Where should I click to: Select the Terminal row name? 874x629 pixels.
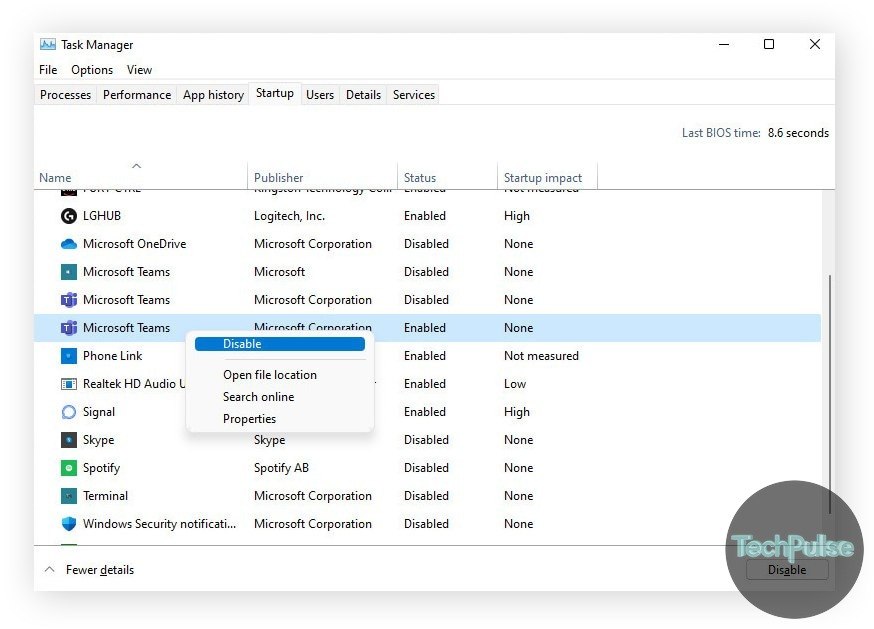tap(105, 496)
